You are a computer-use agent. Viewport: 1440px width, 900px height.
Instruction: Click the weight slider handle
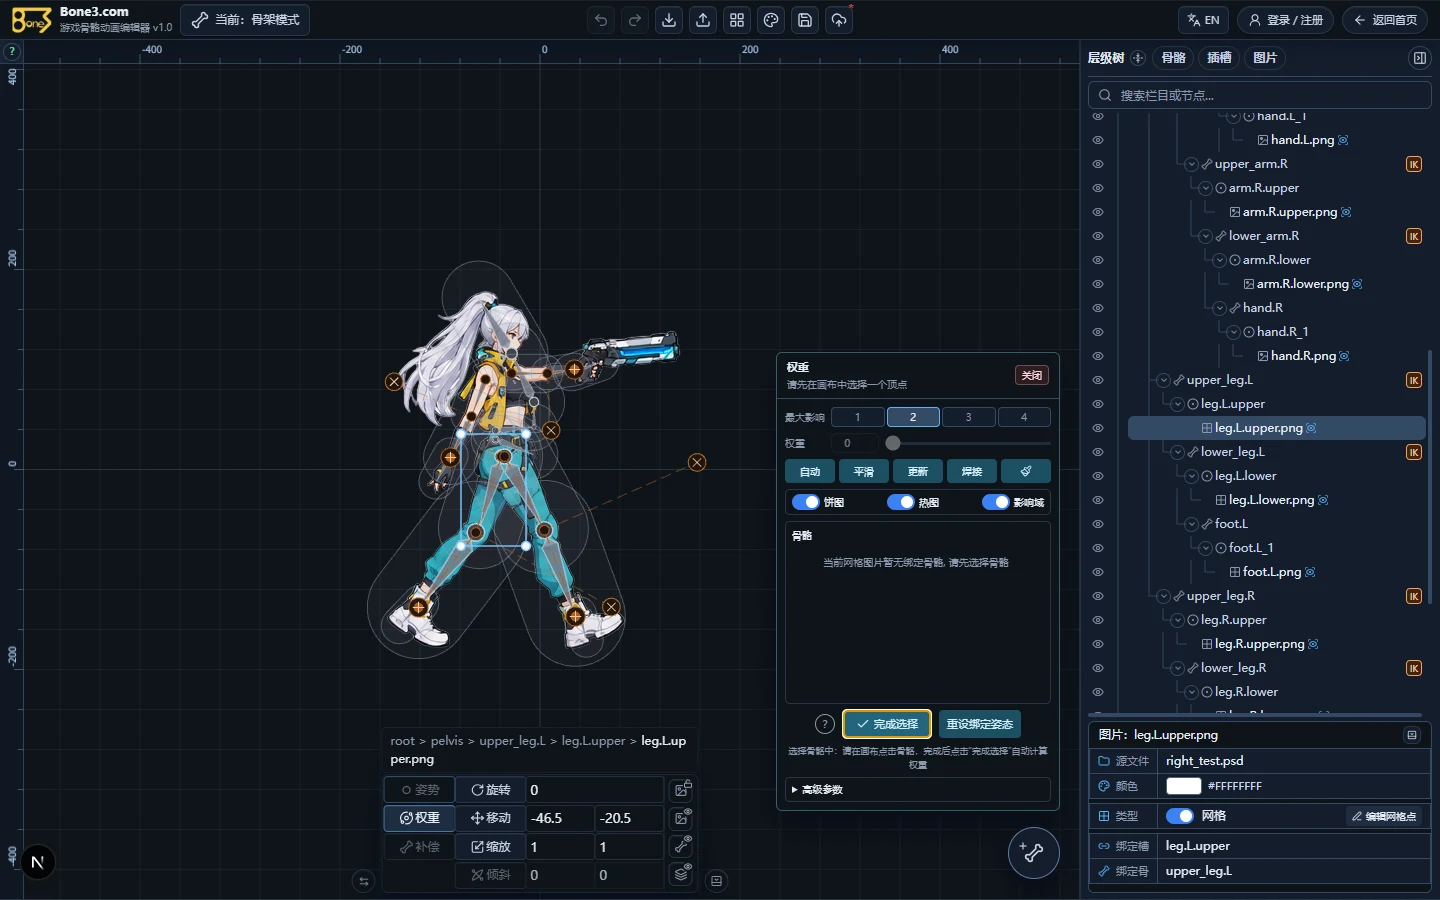coord(893,443)
